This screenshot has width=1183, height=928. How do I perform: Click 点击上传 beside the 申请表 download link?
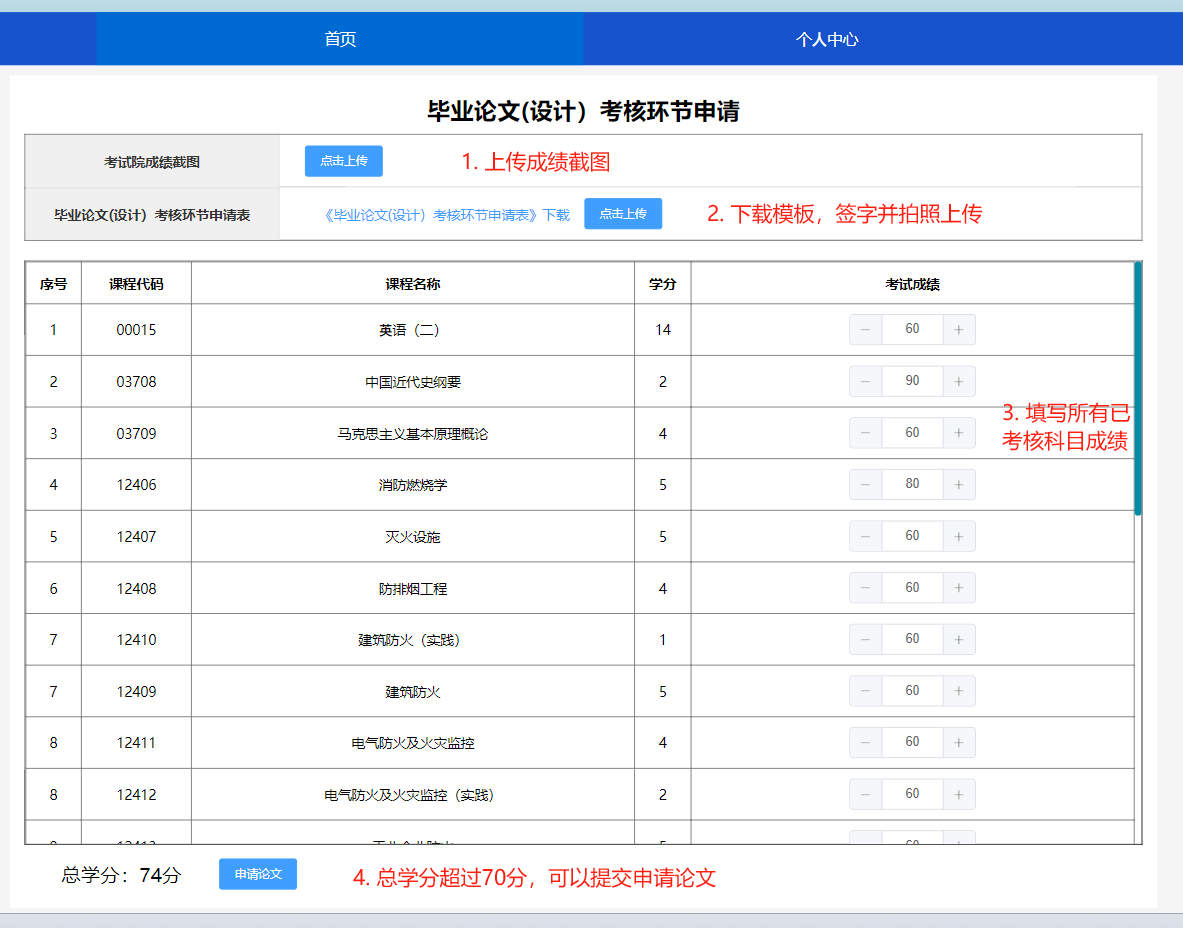[622, 214]
